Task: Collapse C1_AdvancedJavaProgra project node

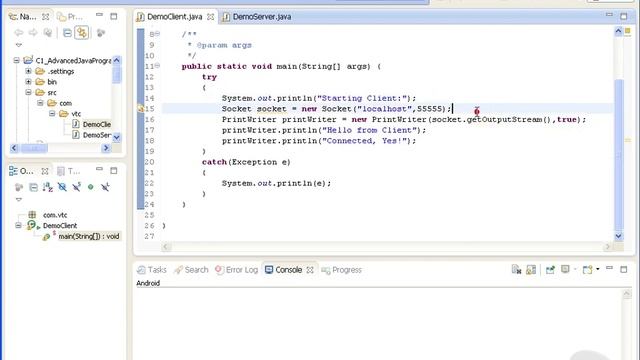Action: click(16, 60)
